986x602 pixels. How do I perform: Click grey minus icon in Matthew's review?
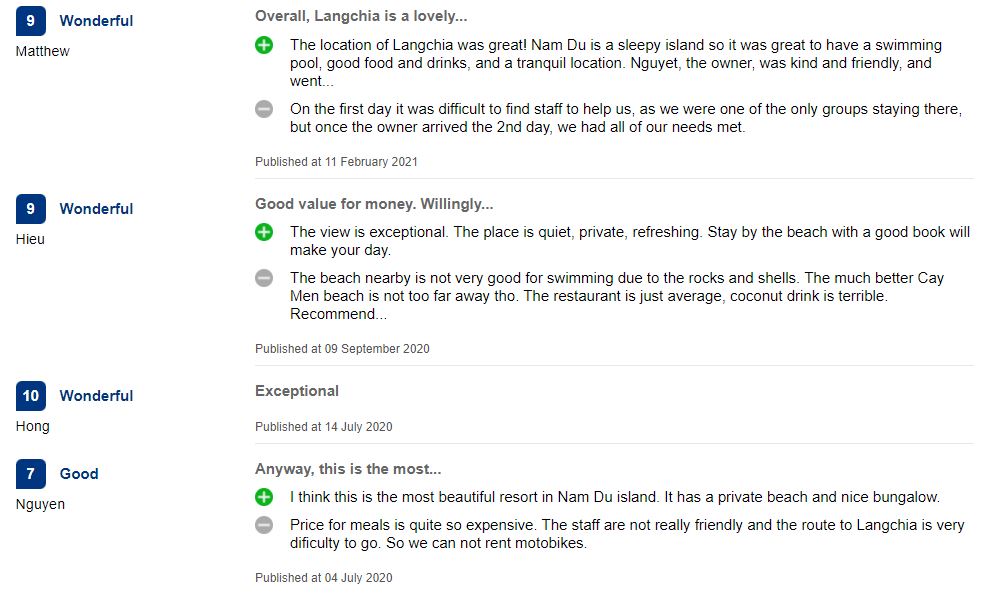(264, 109)
